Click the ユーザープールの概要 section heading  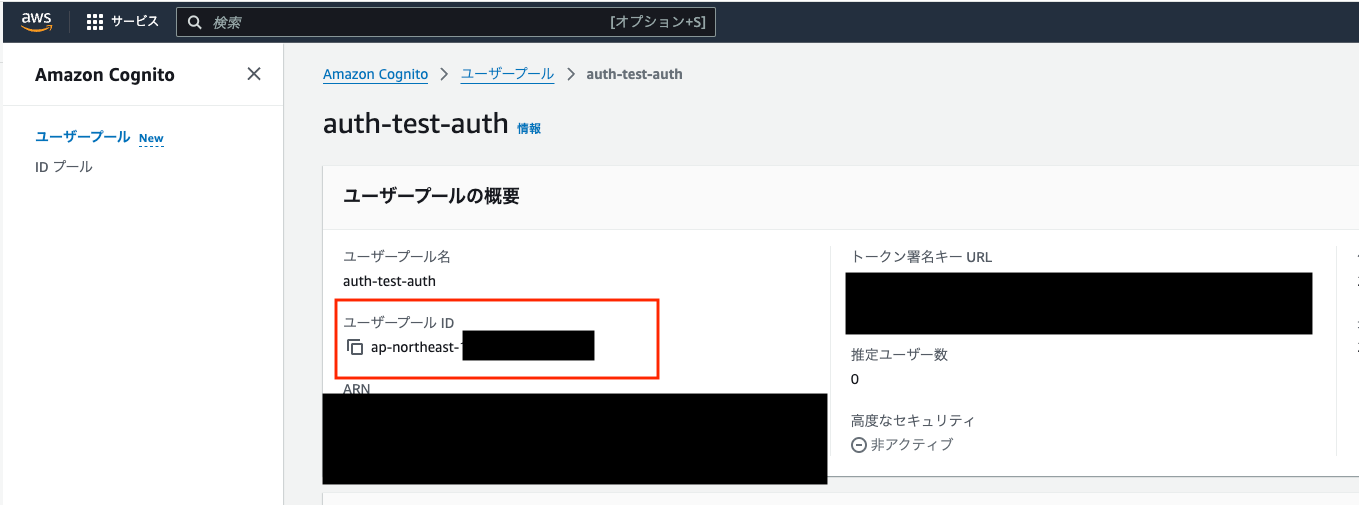(x=431, y=196)
